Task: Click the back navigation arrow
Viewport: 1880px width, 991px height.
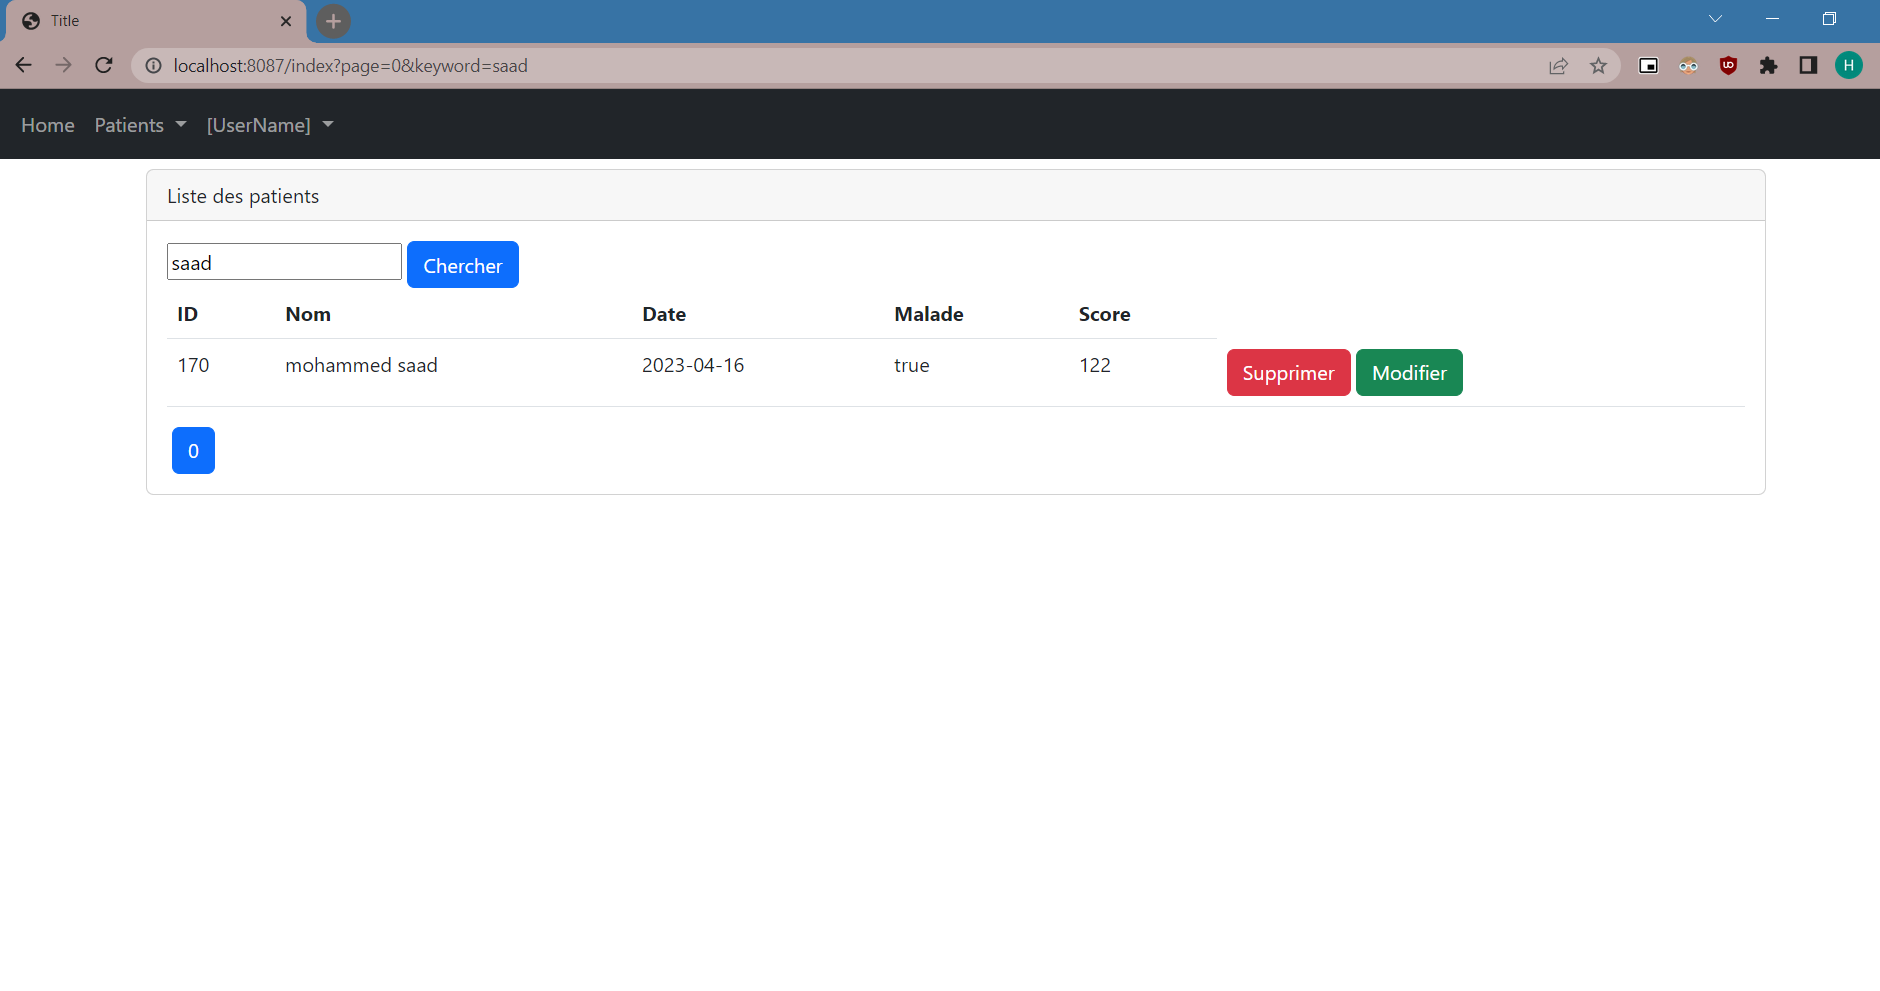Action: tap(23, 64)
